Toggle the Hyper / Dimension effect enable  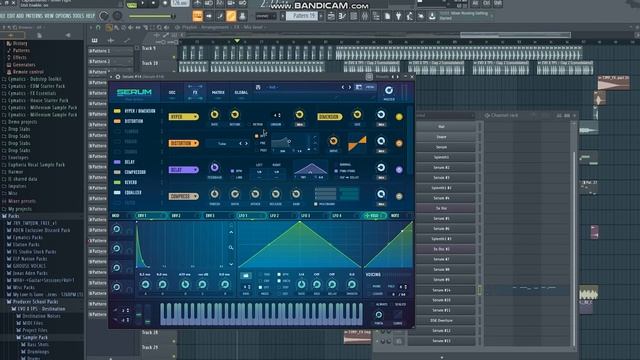117,111
